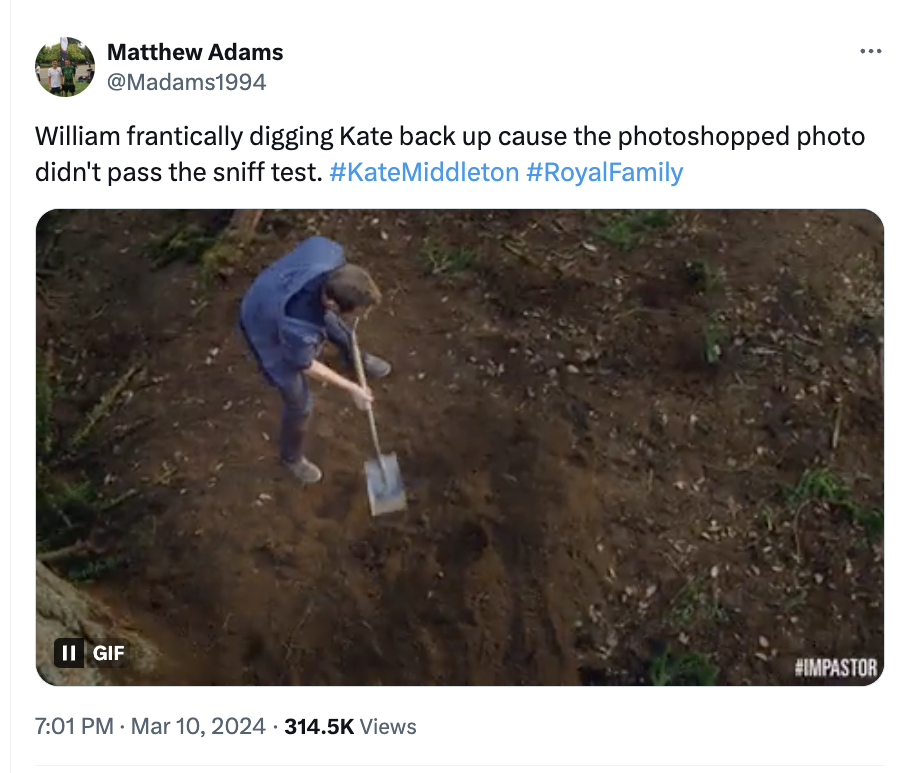Viewport: 909px width, 773px height.
Task: Click the 314.5K Views count
Action: tap(314, 727)
